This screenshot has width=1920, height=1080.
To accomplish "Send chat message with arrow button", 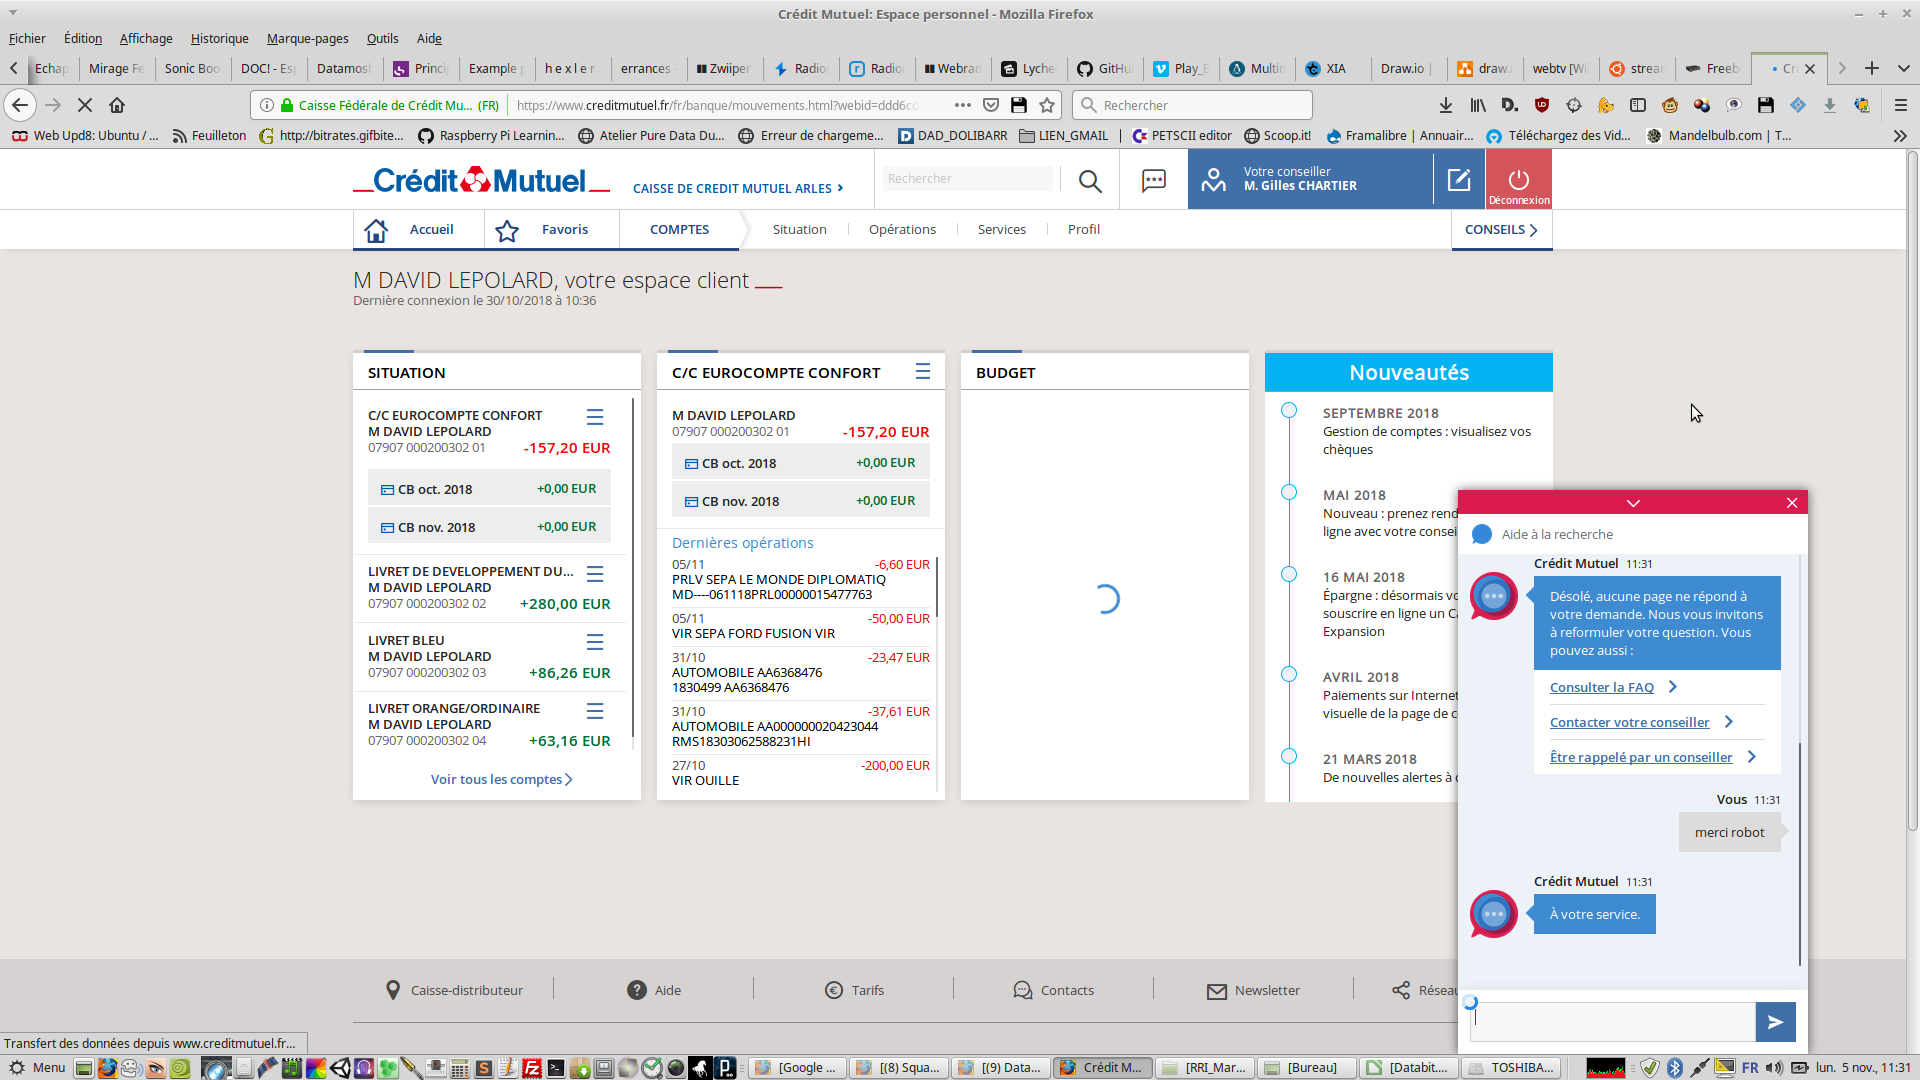I will tap(1775, 1022).
